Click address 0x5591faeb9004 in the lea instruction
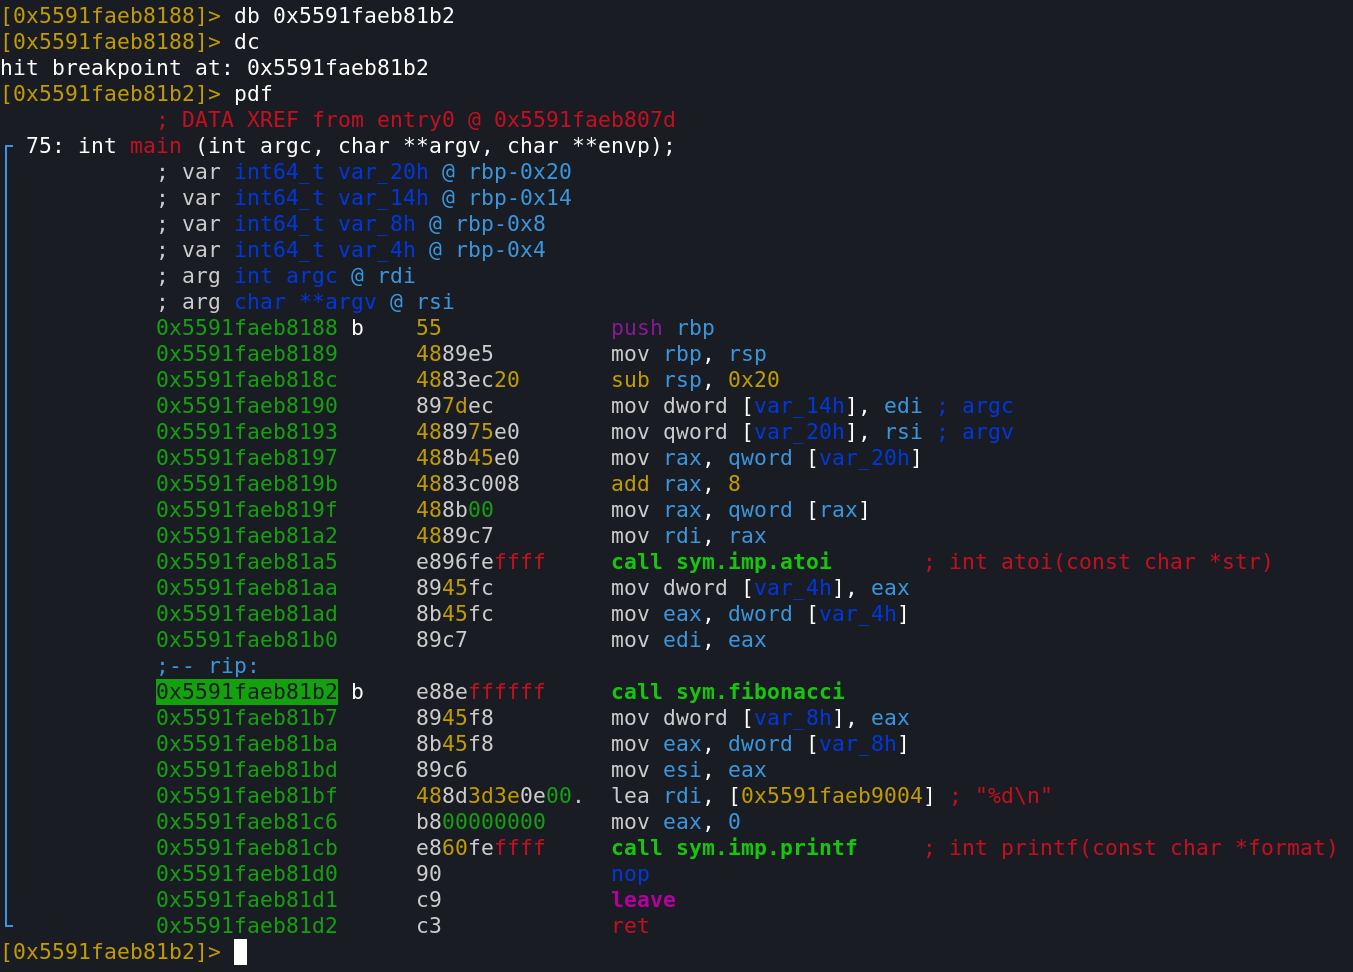The height and width of the screenshot is (972, 1353). pyautogui.click(x=831, y=796)
